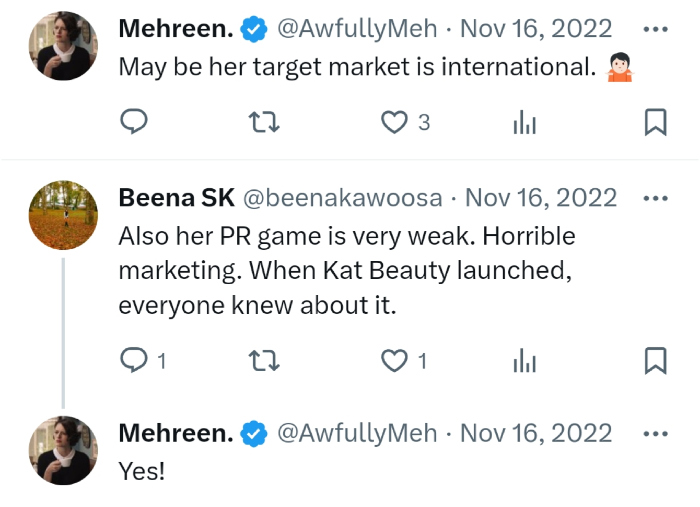Visit the @beenakawoosa handle link
Viewport: 700px width, 507px height.
coord(342,198)
